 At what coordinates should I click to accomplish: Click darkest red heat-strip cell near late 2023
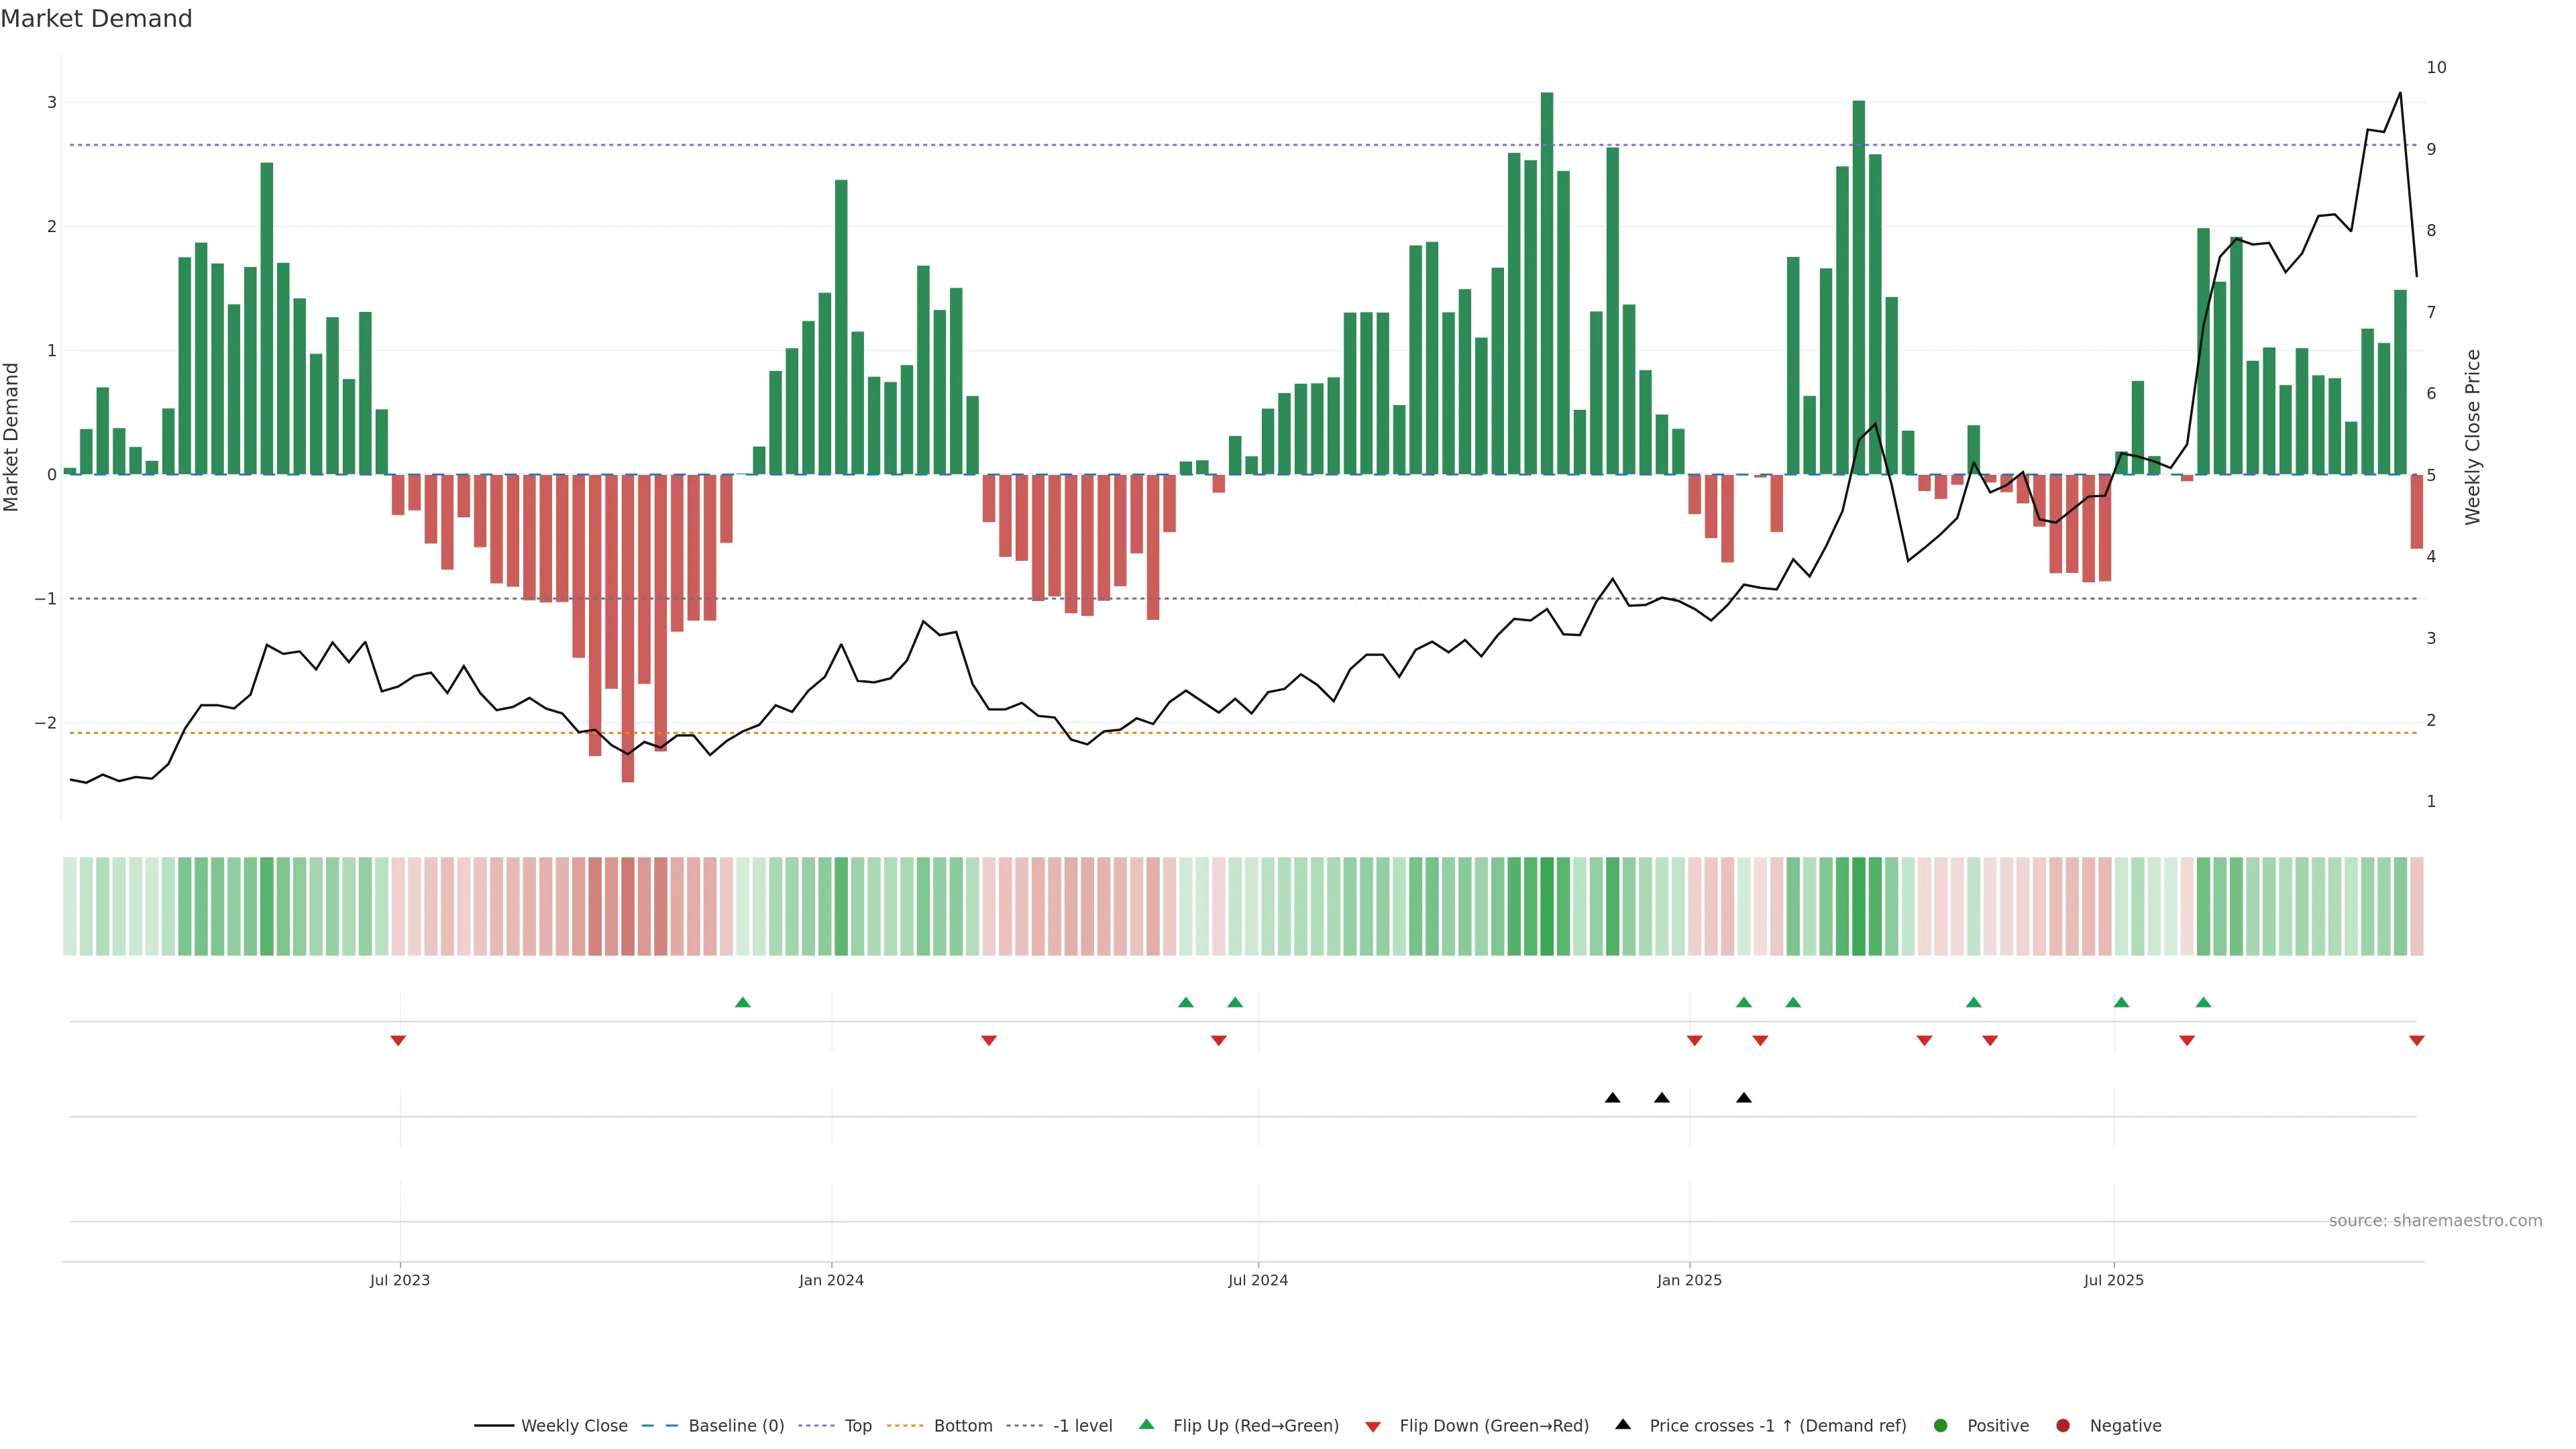(628, 906)
